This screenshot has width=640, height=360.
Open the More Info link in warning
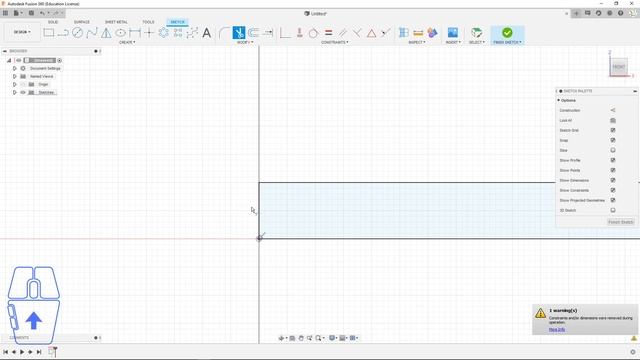pyautogui.click(x=557, y=329)
